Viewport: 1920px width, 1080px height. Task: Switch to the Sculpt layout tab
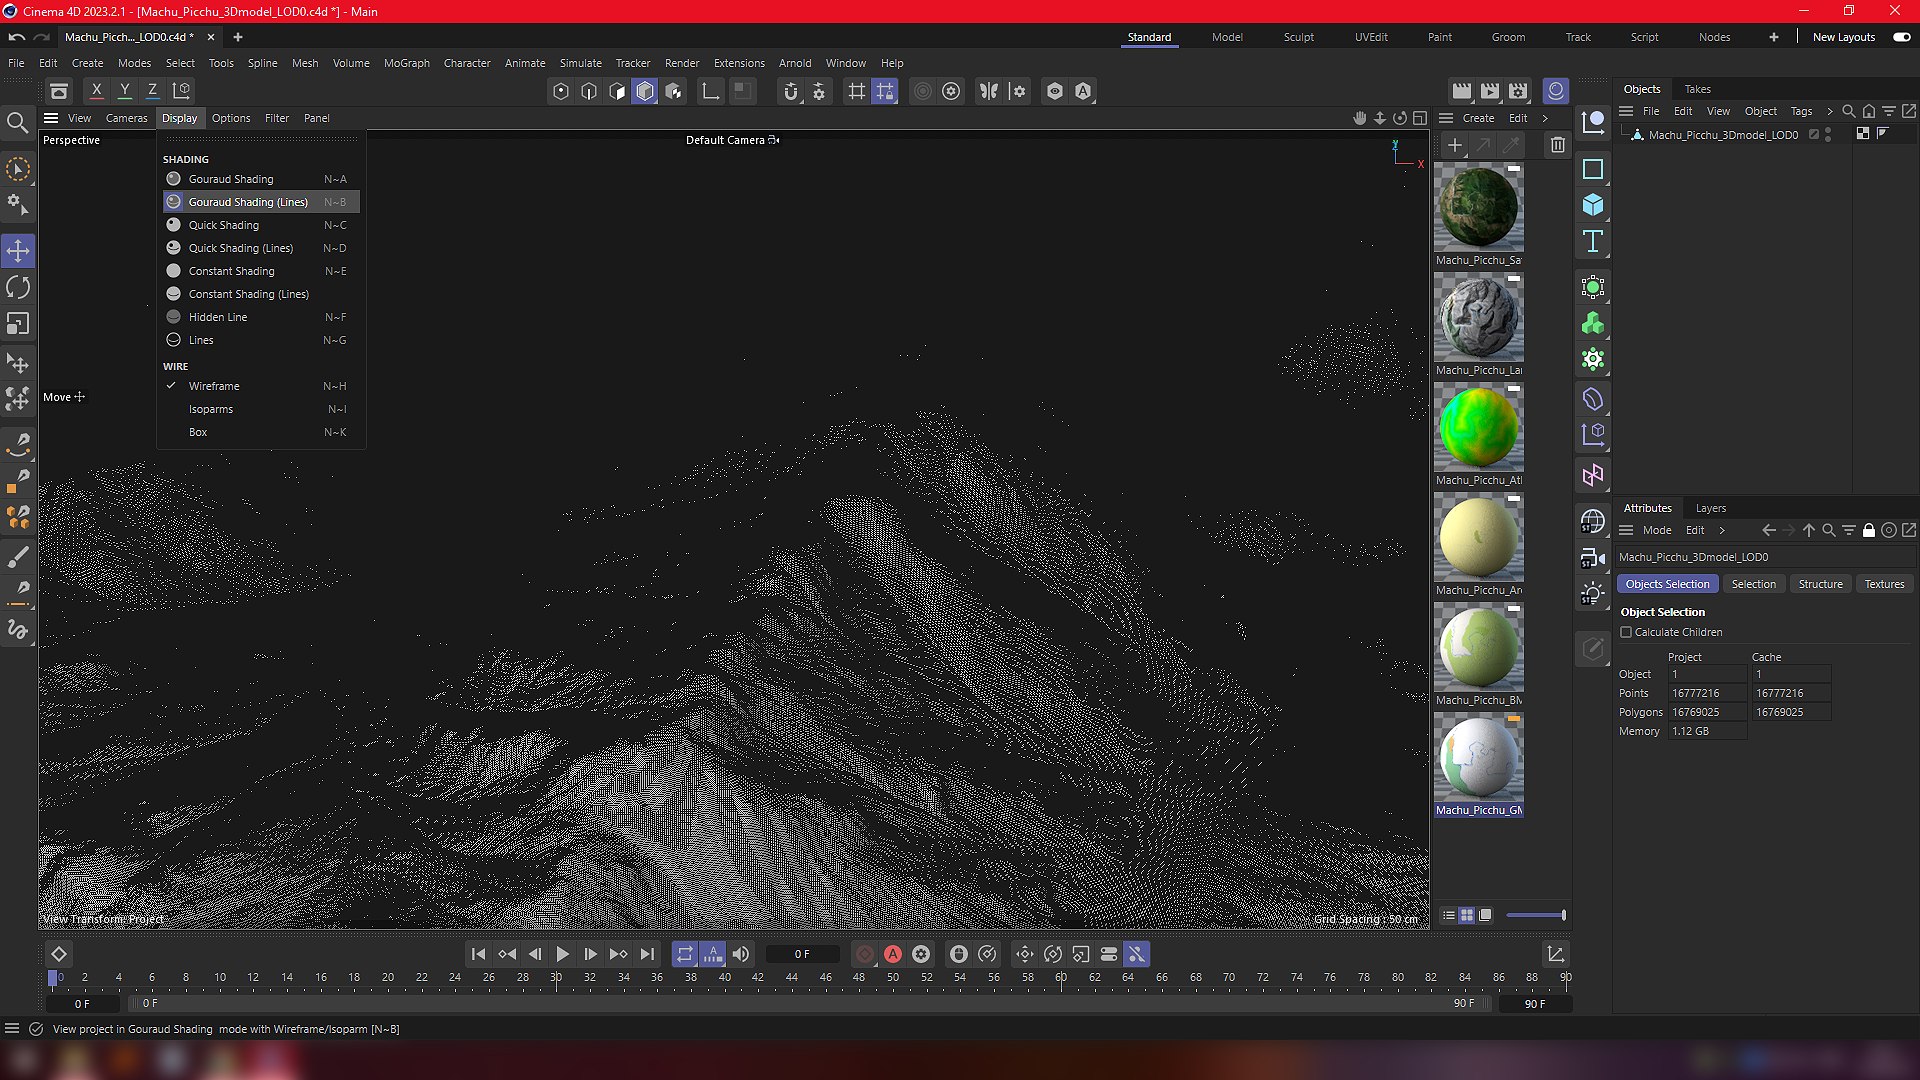1298,37
